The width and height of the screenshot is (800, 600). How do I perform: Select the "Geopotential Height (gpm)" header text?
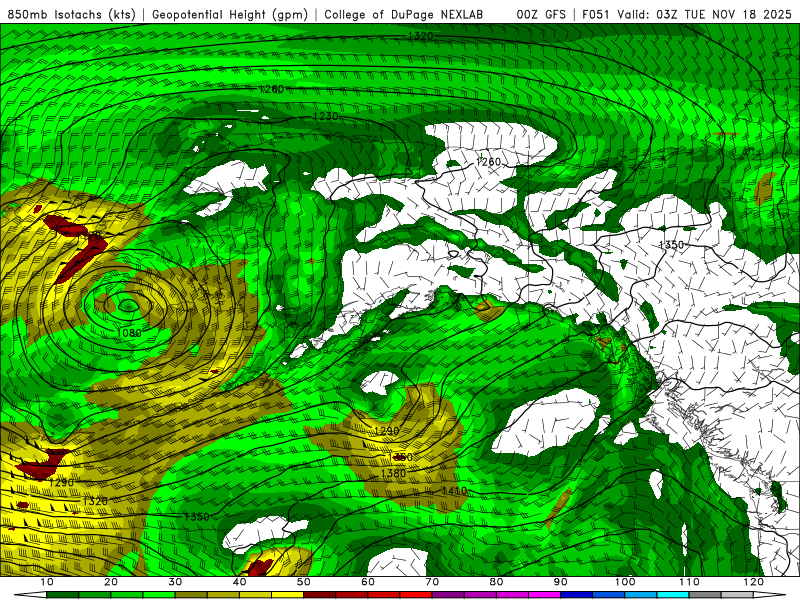pos(230,14)
